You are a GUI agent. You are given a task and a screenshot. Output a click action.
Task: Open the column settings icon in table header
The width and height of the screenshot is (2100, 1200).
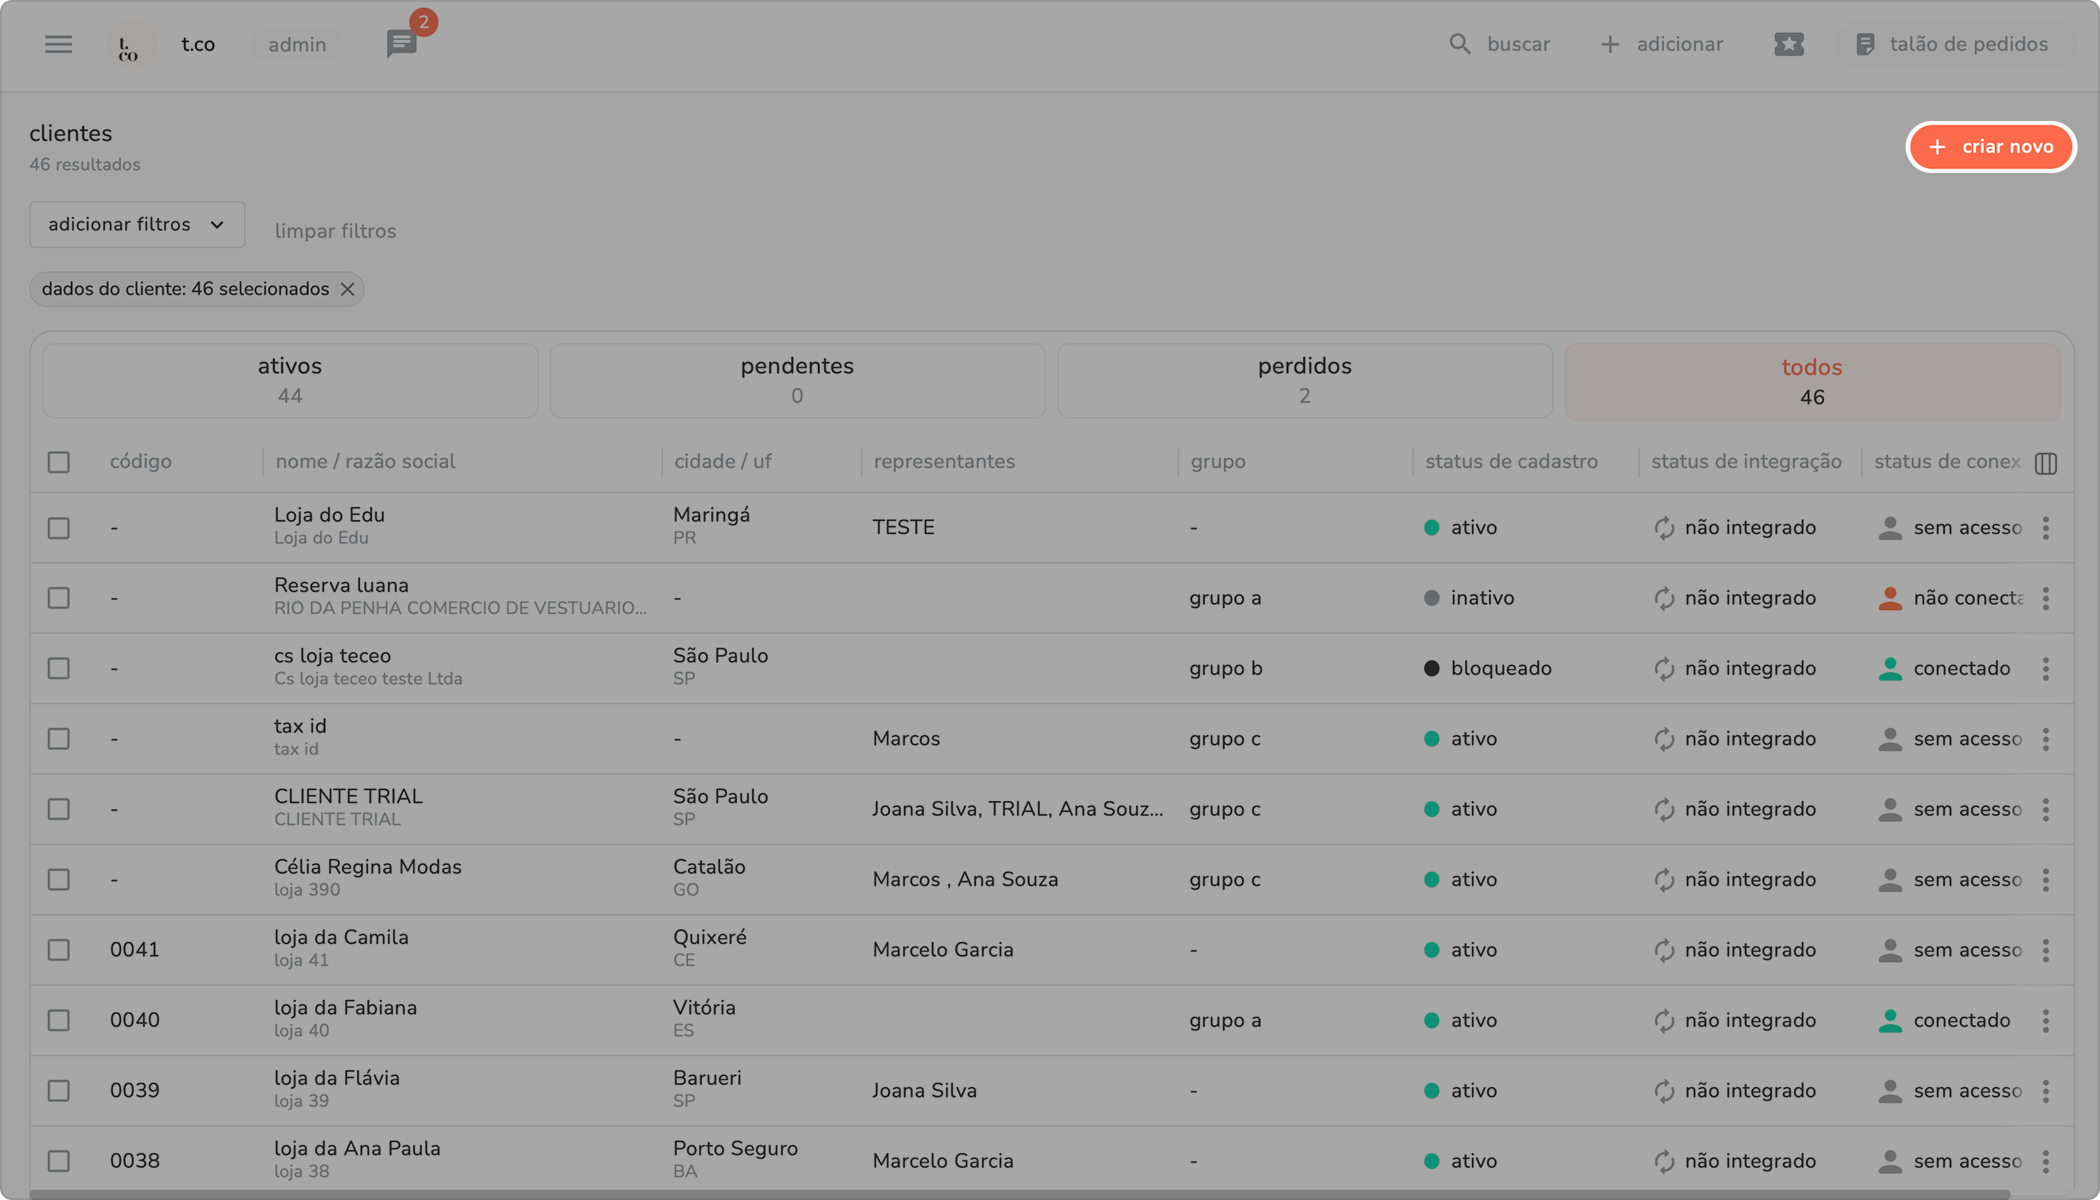tap(2046, 463)
